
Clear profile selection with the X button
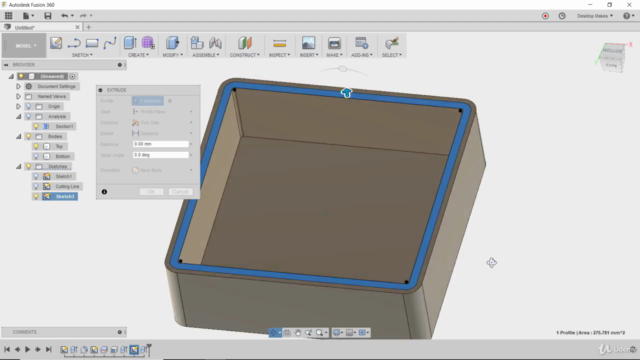pyautogui.click(x=170, y=101)
